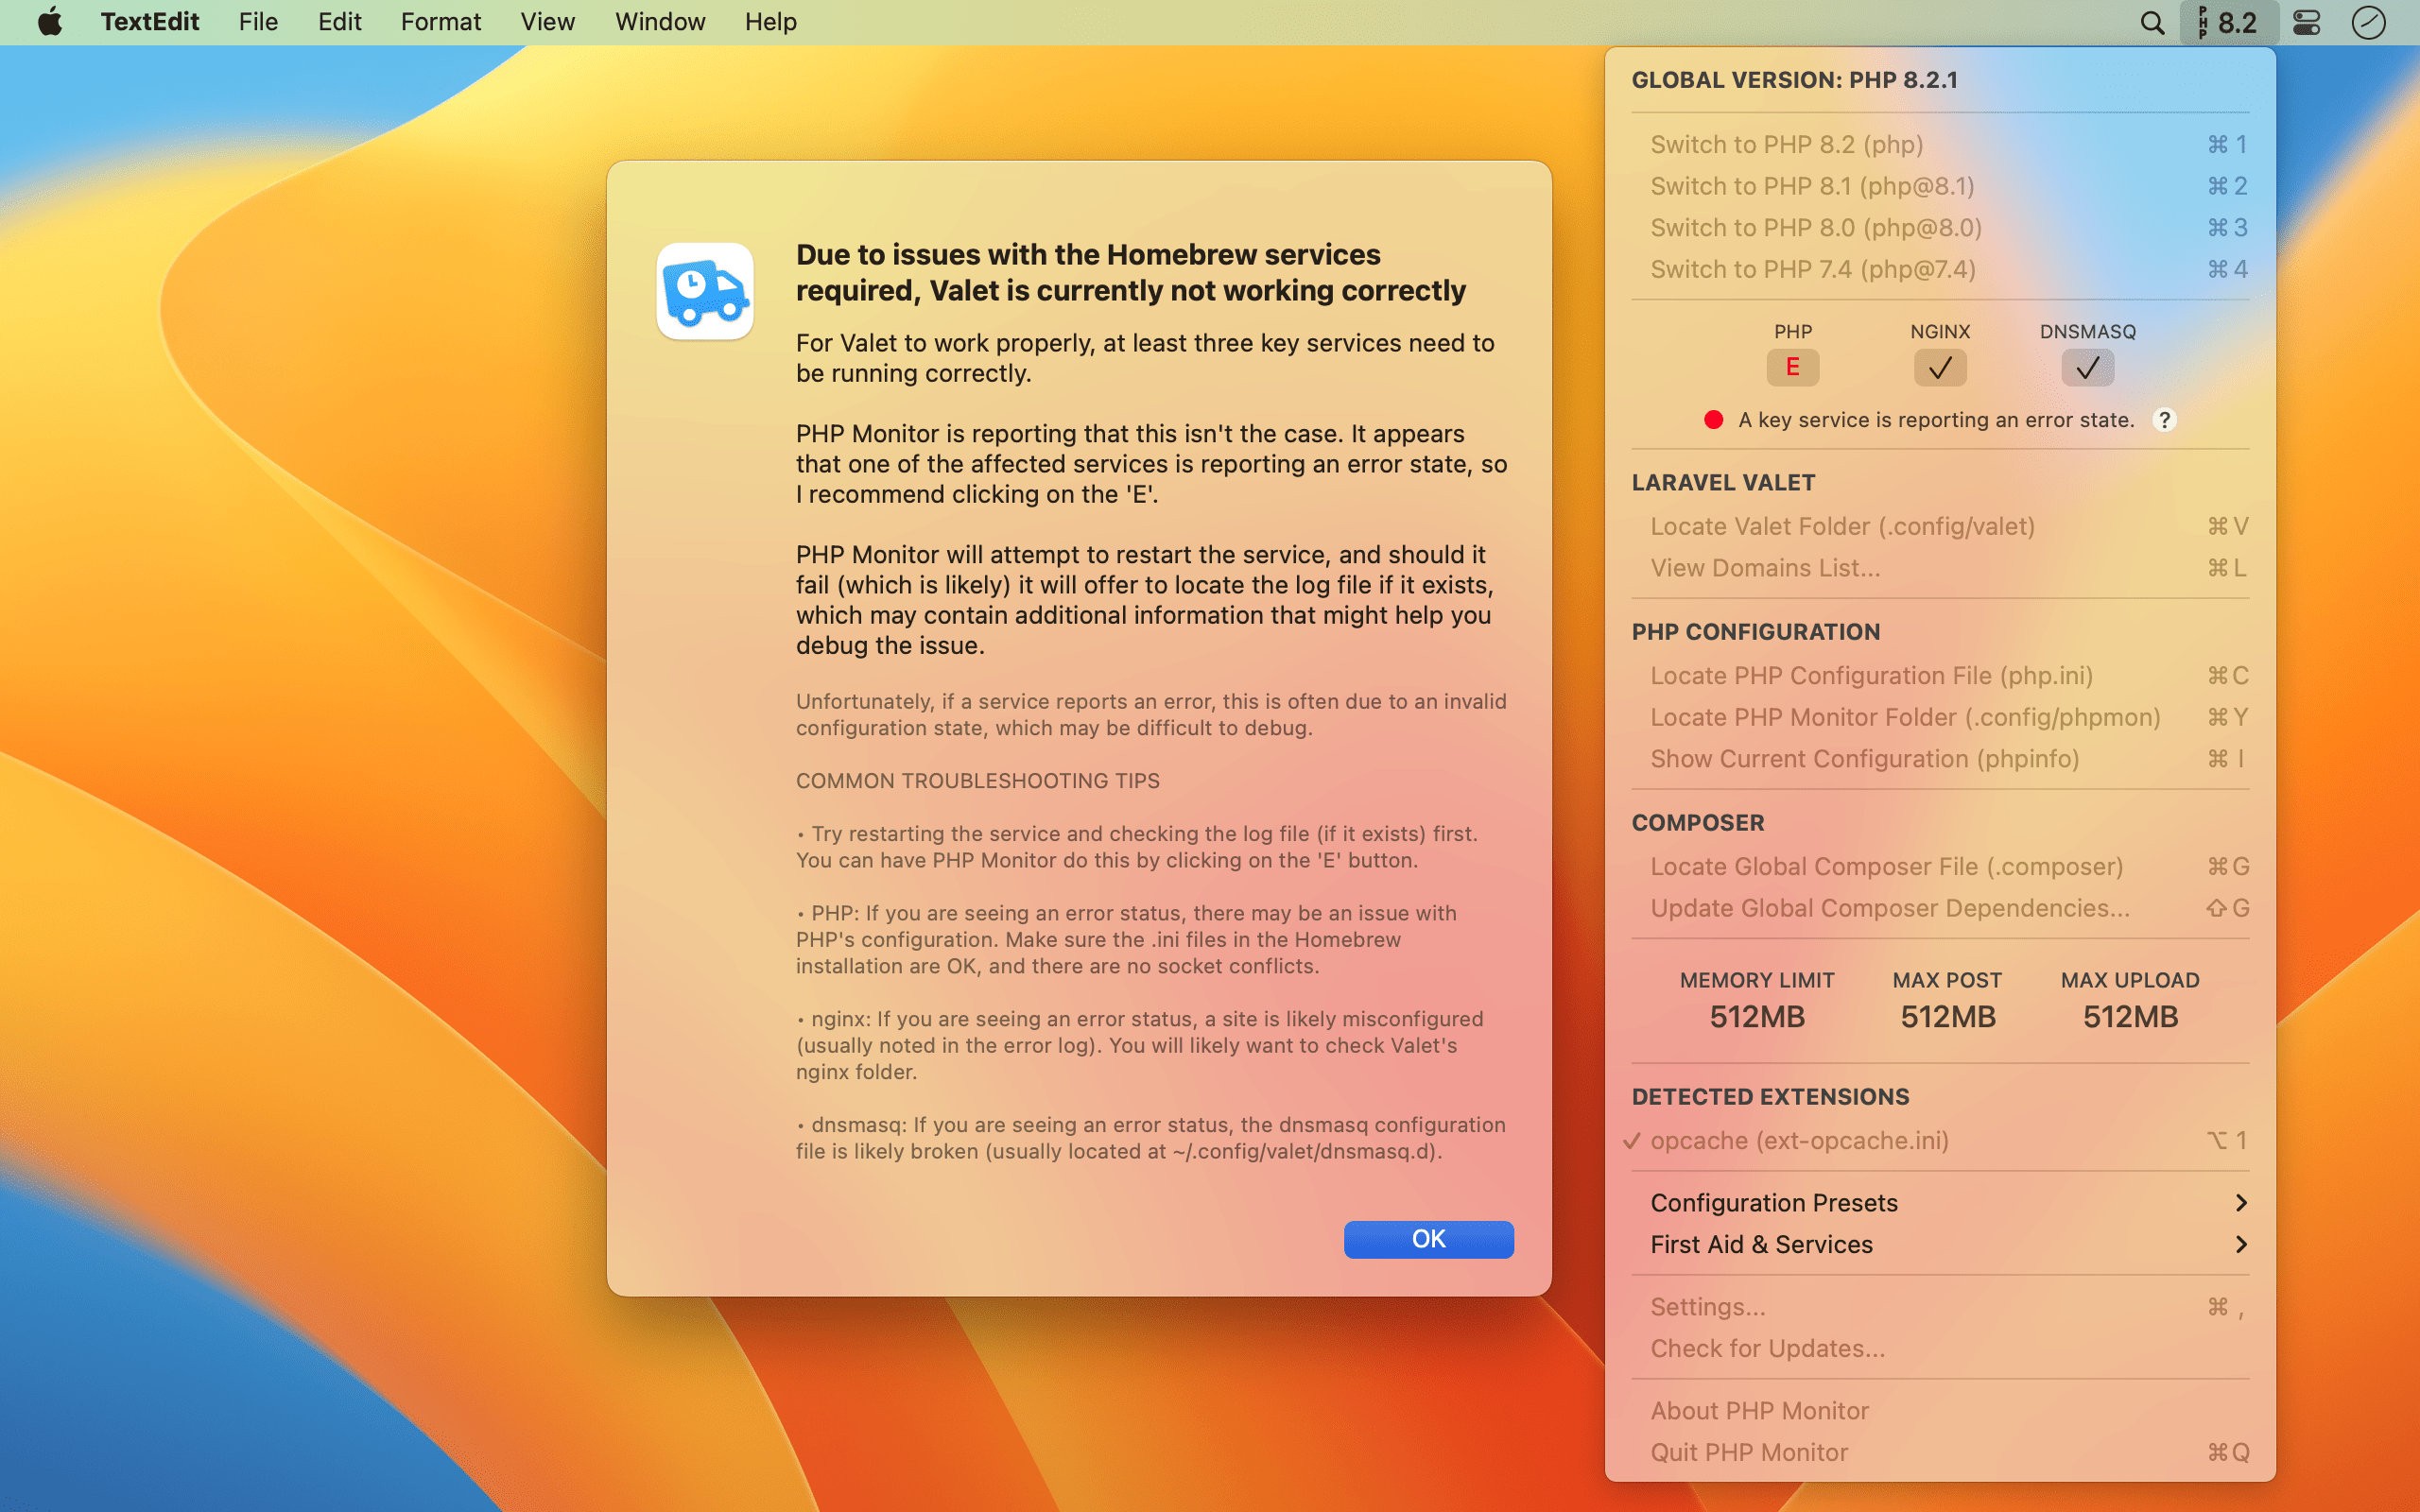Toggle the DNSMASQ service checkmark
This screenshot has width=2420, height=1512.
coord(2087,367)
